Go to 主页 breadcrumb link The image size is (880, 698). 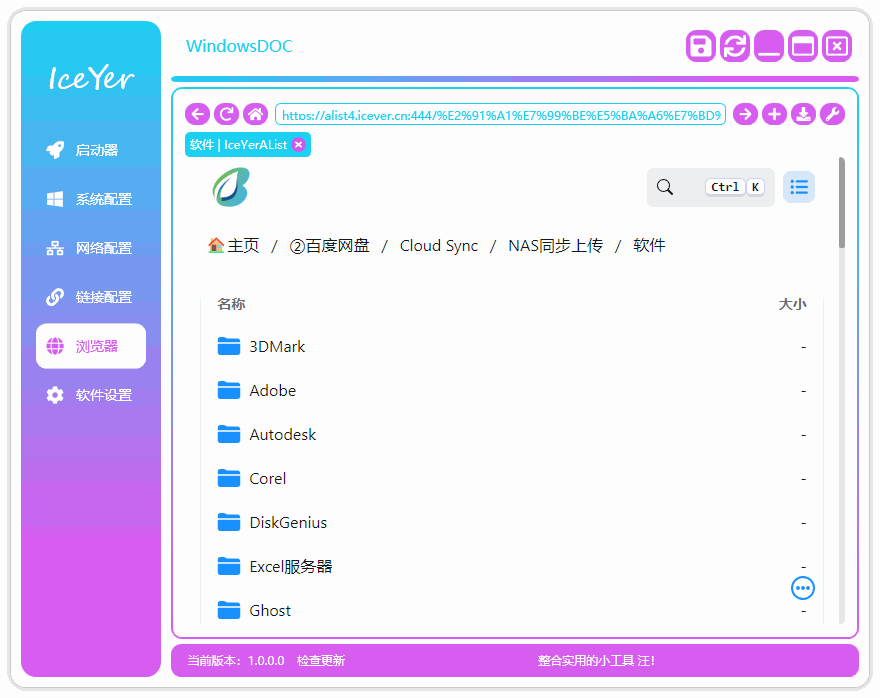pos(233,245)
